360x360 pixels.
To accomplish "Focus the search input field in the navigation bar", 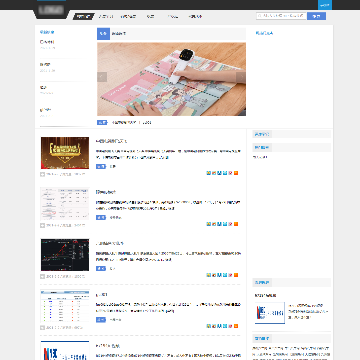I will tap(281, 16).
